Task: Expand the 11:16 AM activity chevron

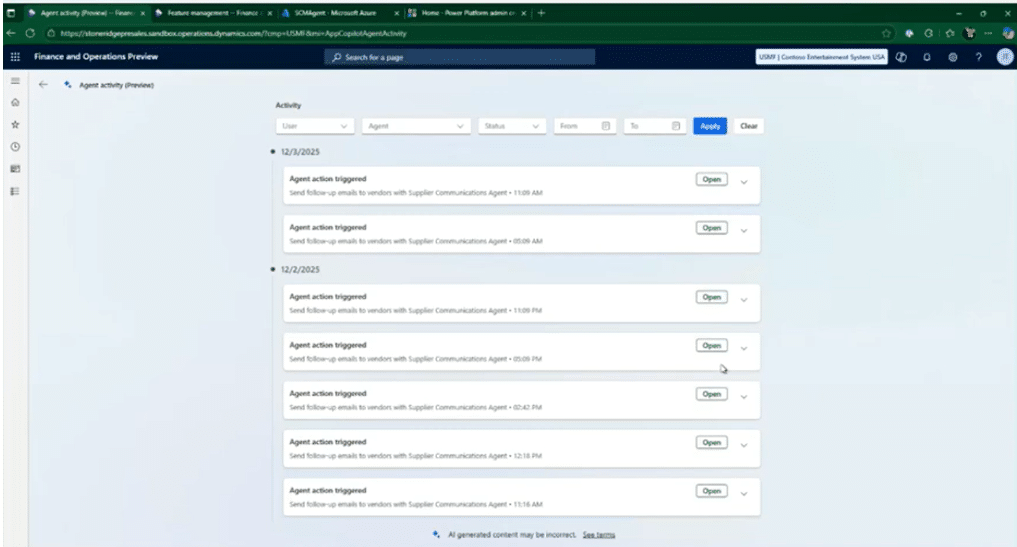Action: tap(744, 494)
